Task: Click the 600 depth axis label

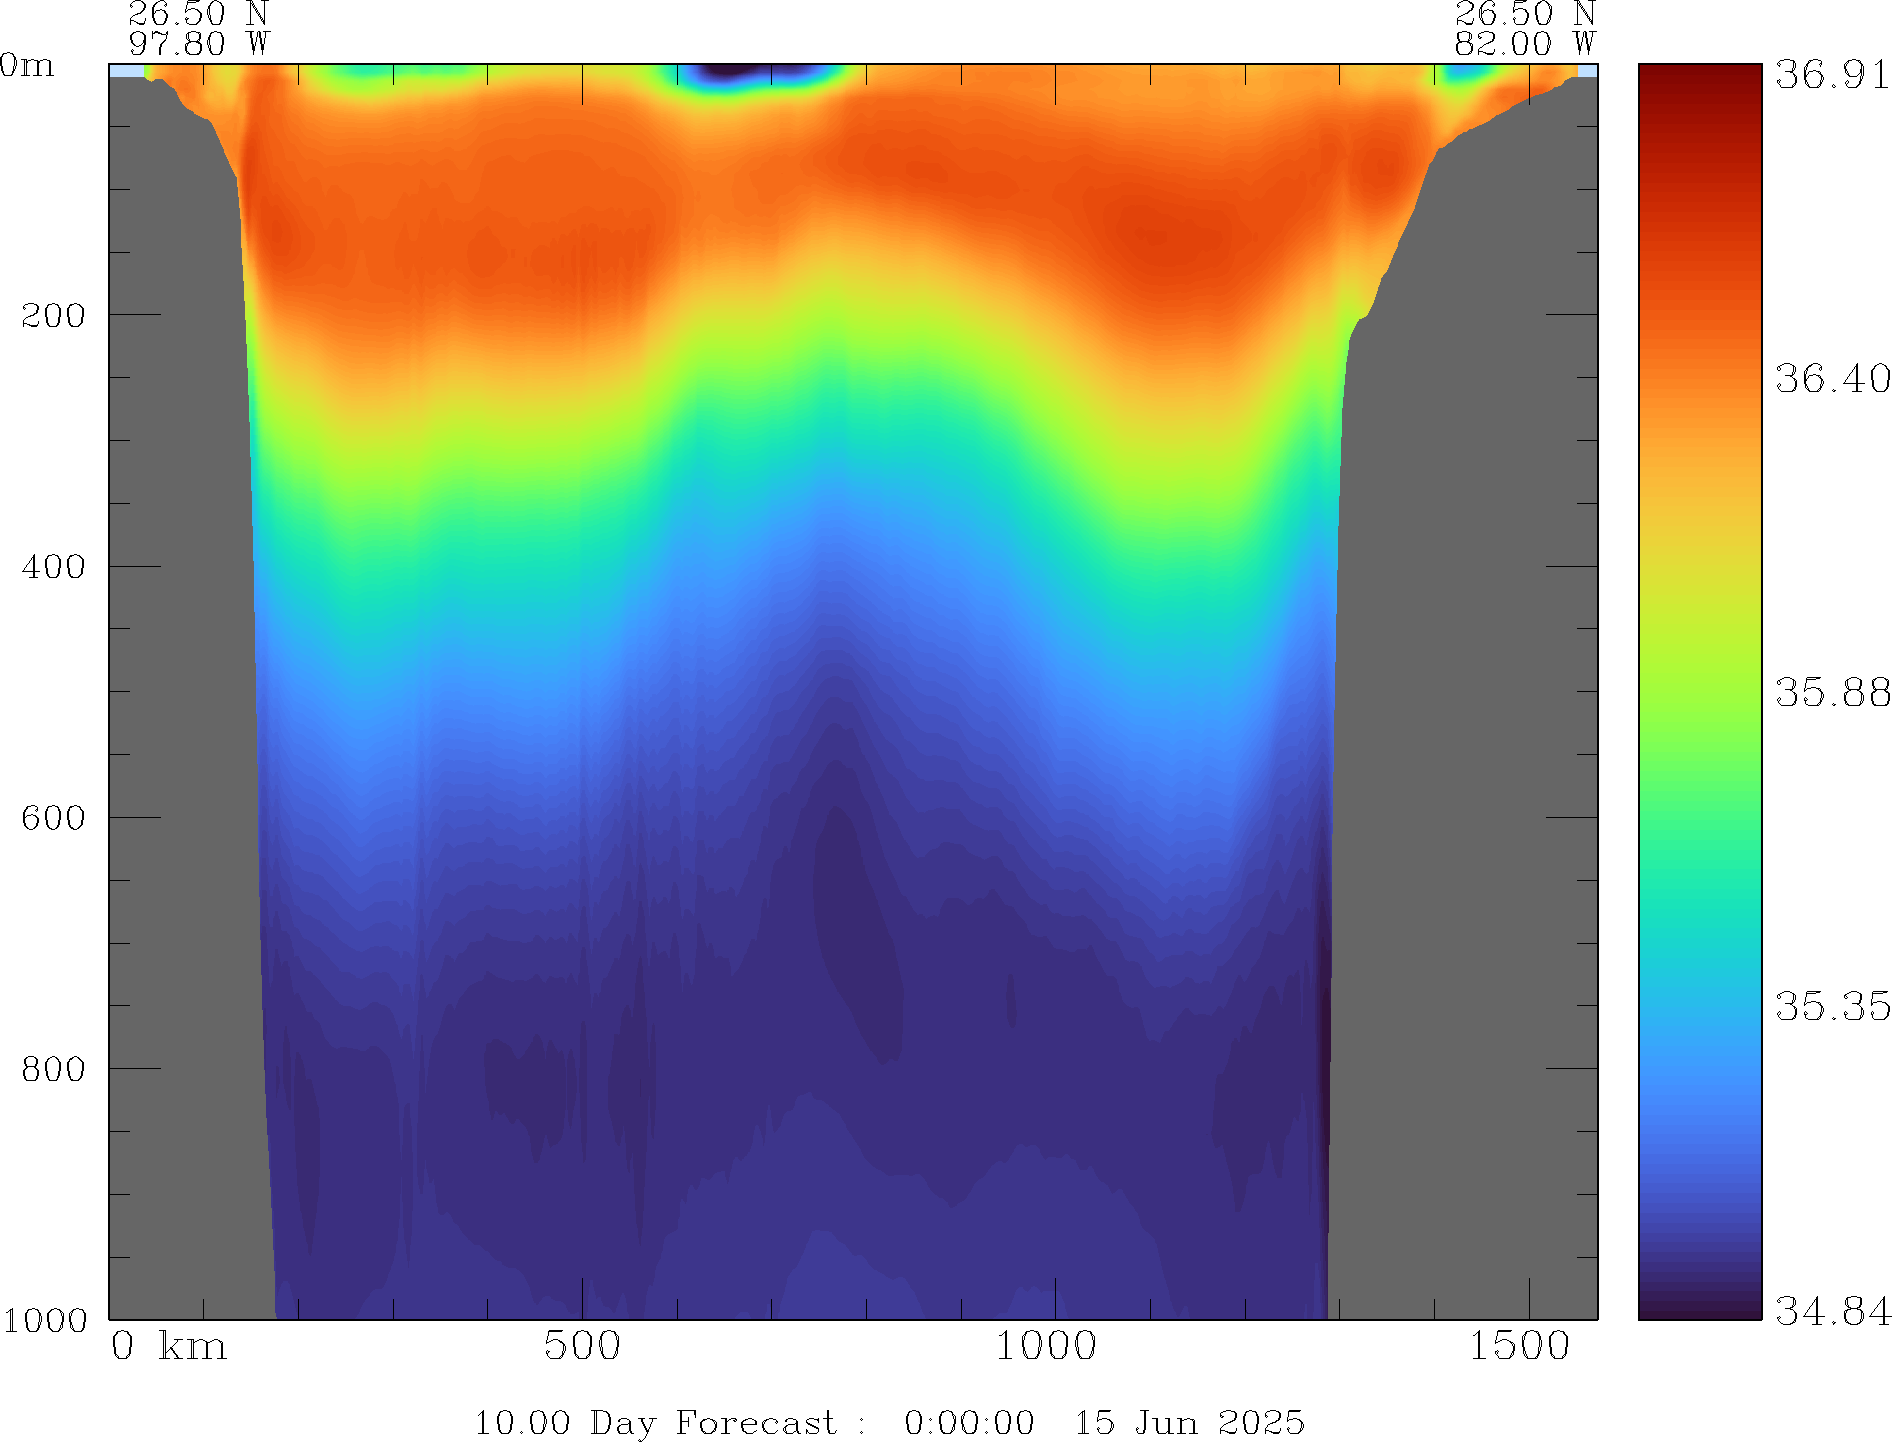Action: [x=53, y=818]
